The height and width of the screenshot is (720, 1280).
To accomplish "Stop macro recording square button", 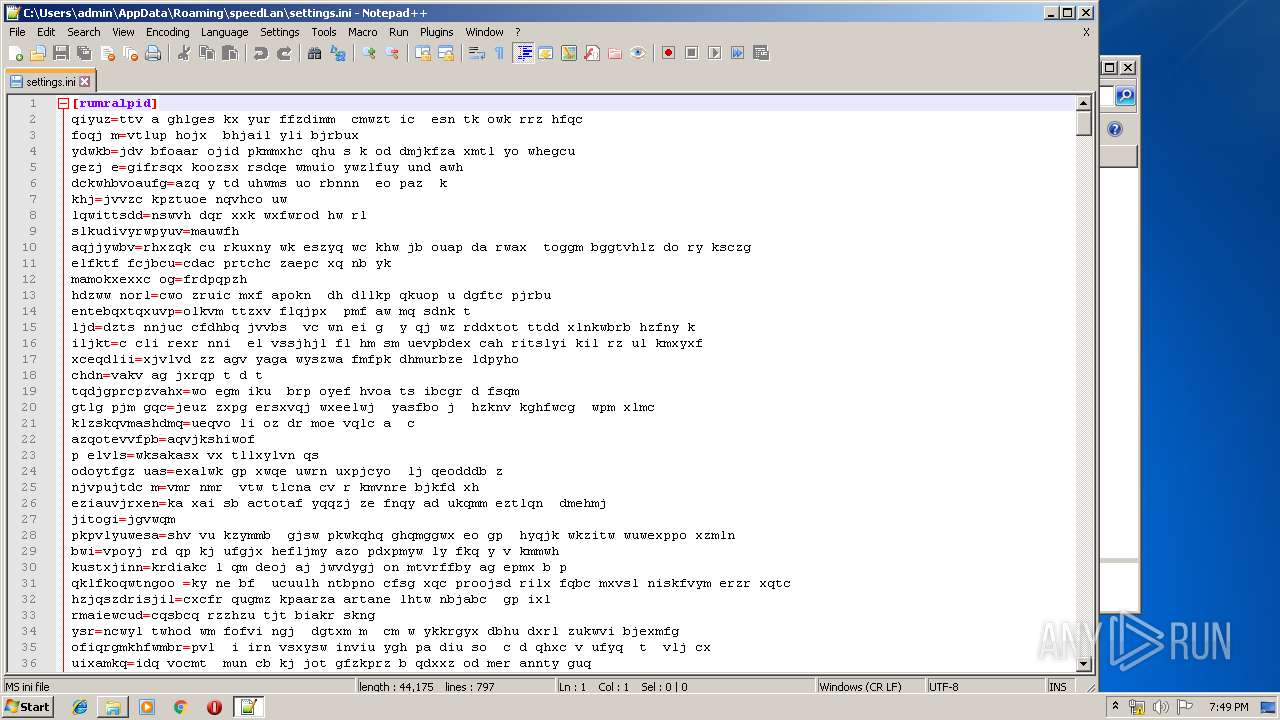I will coord(691,53).
